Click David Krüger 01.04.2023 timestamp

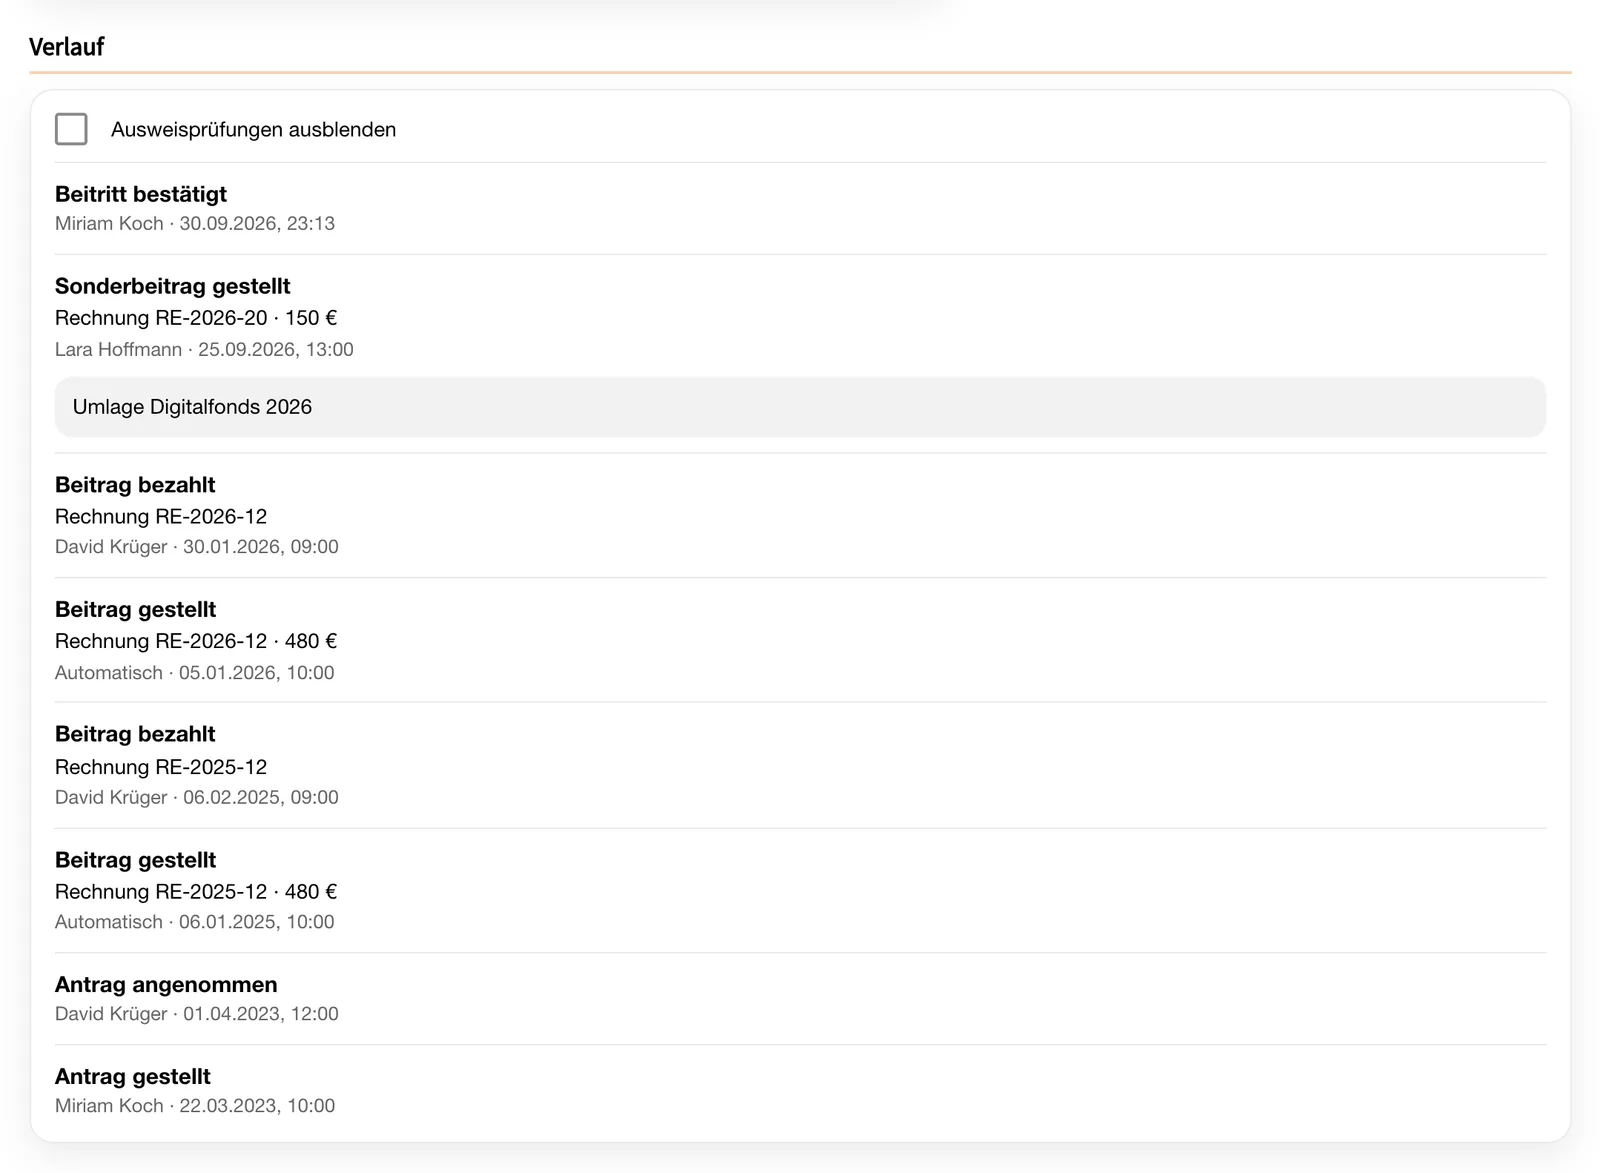(197, 1014)
